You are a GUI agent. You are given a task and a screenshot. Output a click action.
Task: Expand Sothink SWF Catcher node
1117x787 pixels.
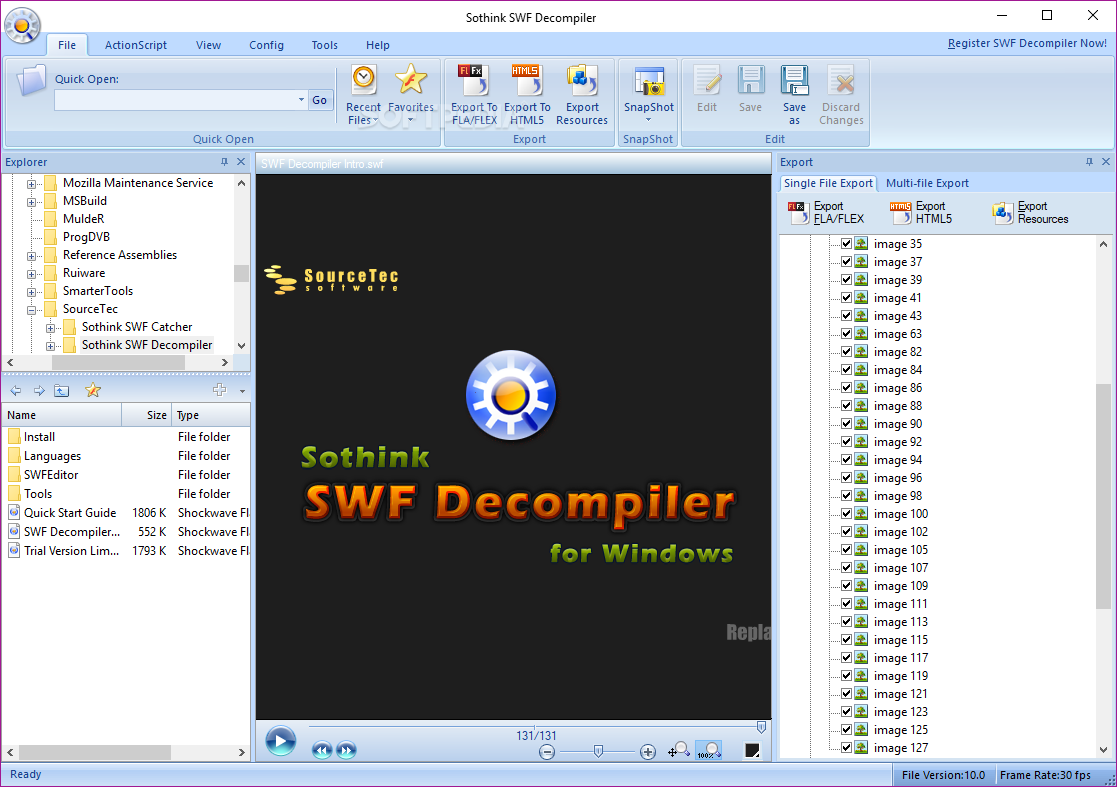pyautogui.click(x=50, y=328)
